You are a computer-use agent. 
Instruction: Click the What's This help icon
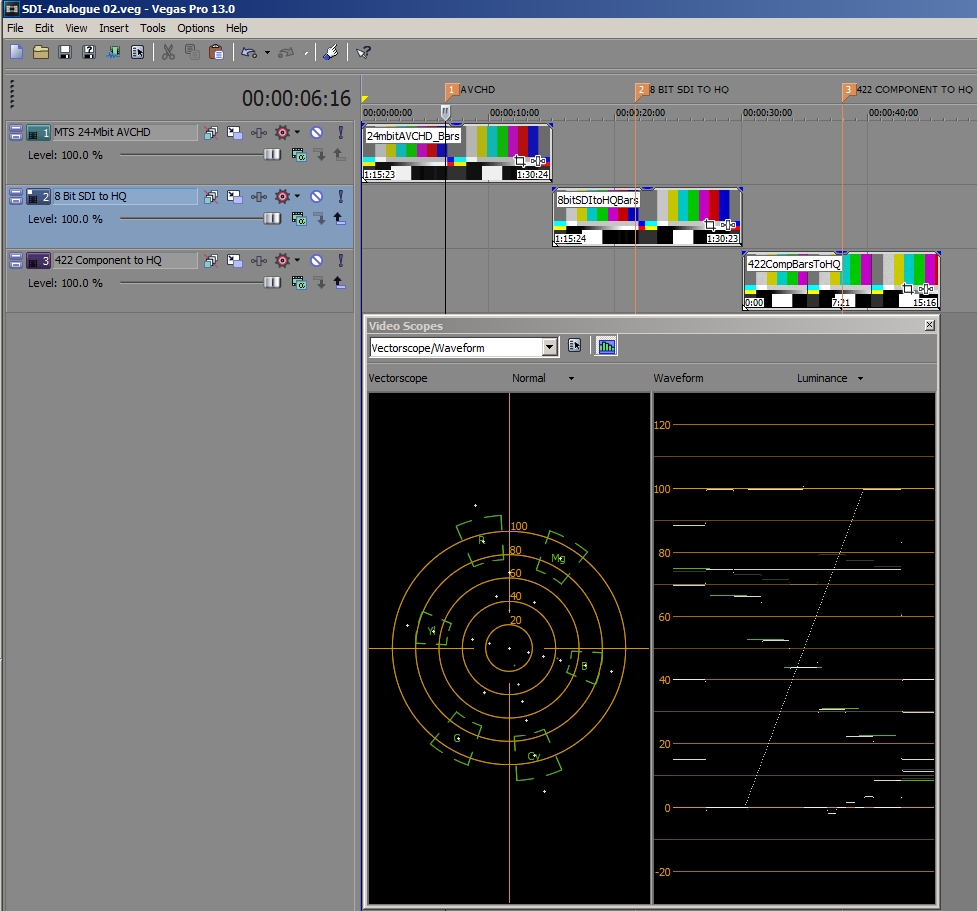363,52
